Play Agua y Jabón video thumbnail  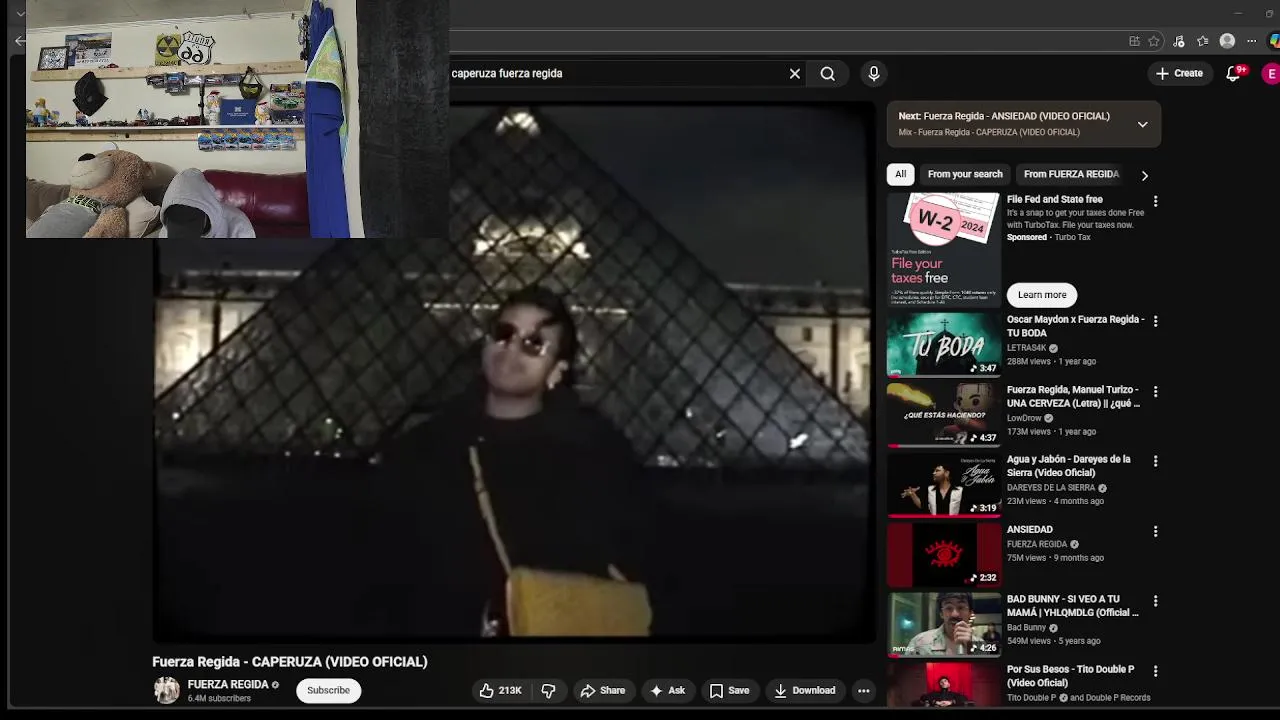point(944,484)
